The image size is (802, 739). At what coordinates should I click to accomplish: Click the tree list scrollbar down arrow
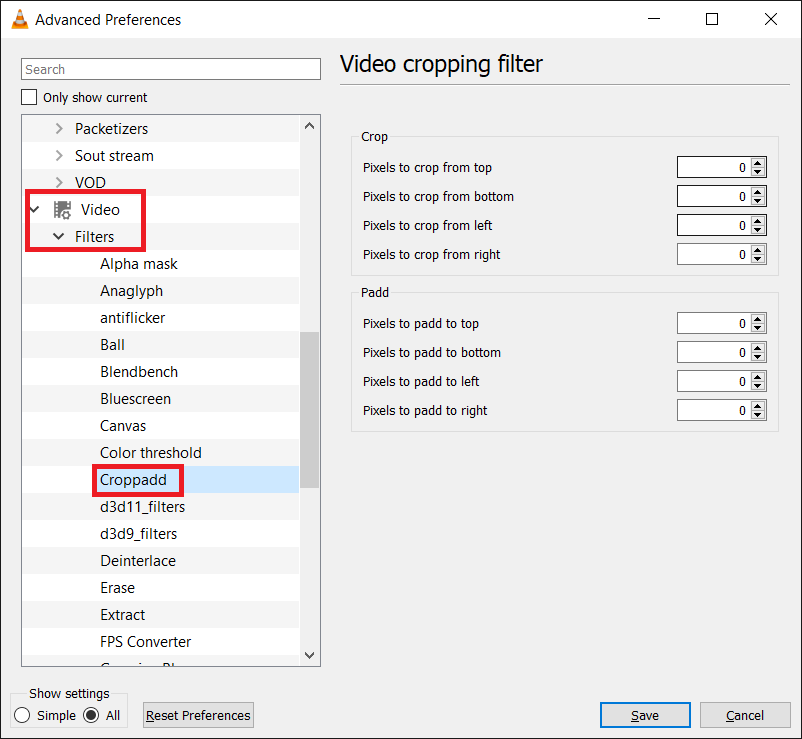[309, 653]
